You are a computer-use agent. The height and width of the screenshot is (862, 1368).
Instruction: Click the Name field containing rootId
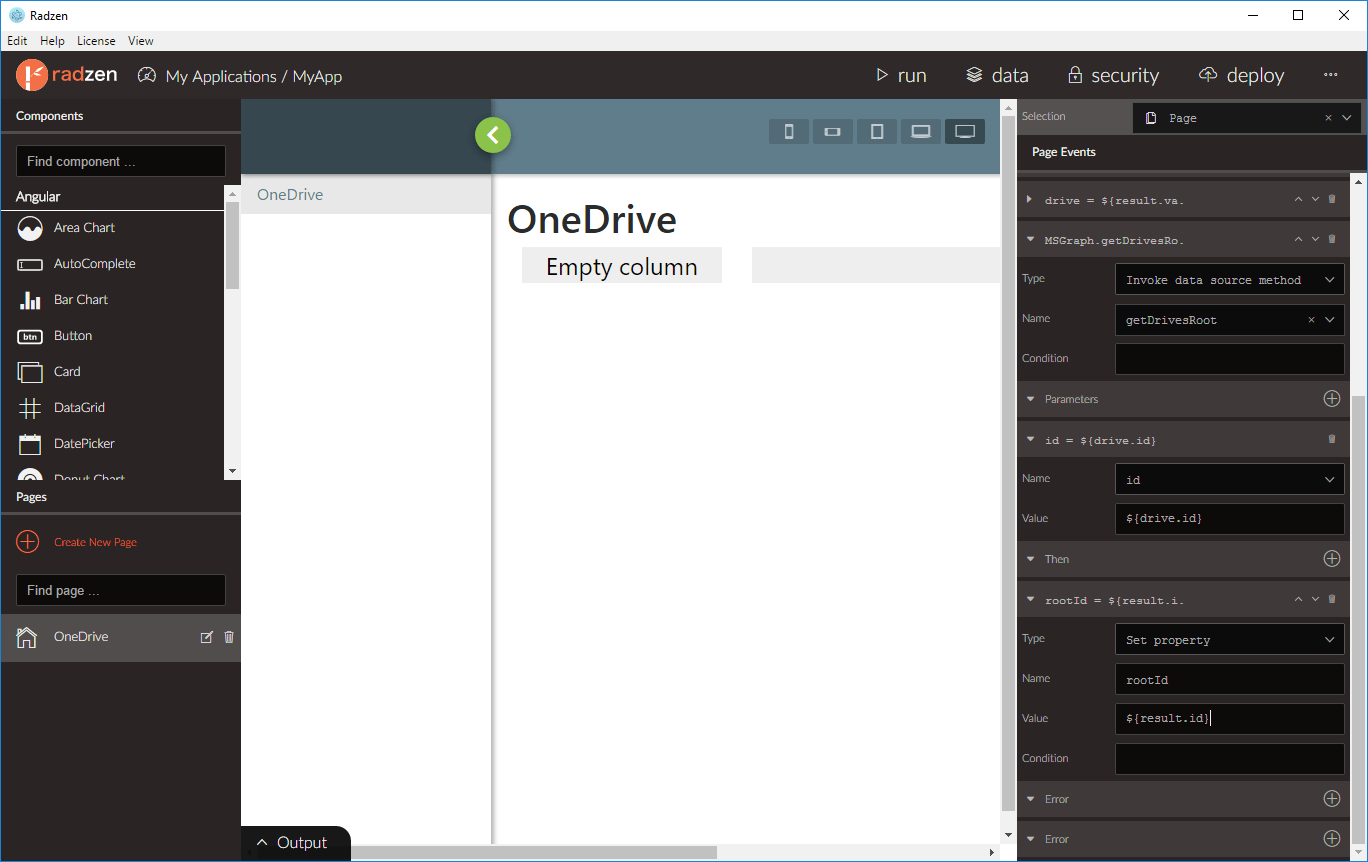pyautogui.click(x=1230, y=679)
